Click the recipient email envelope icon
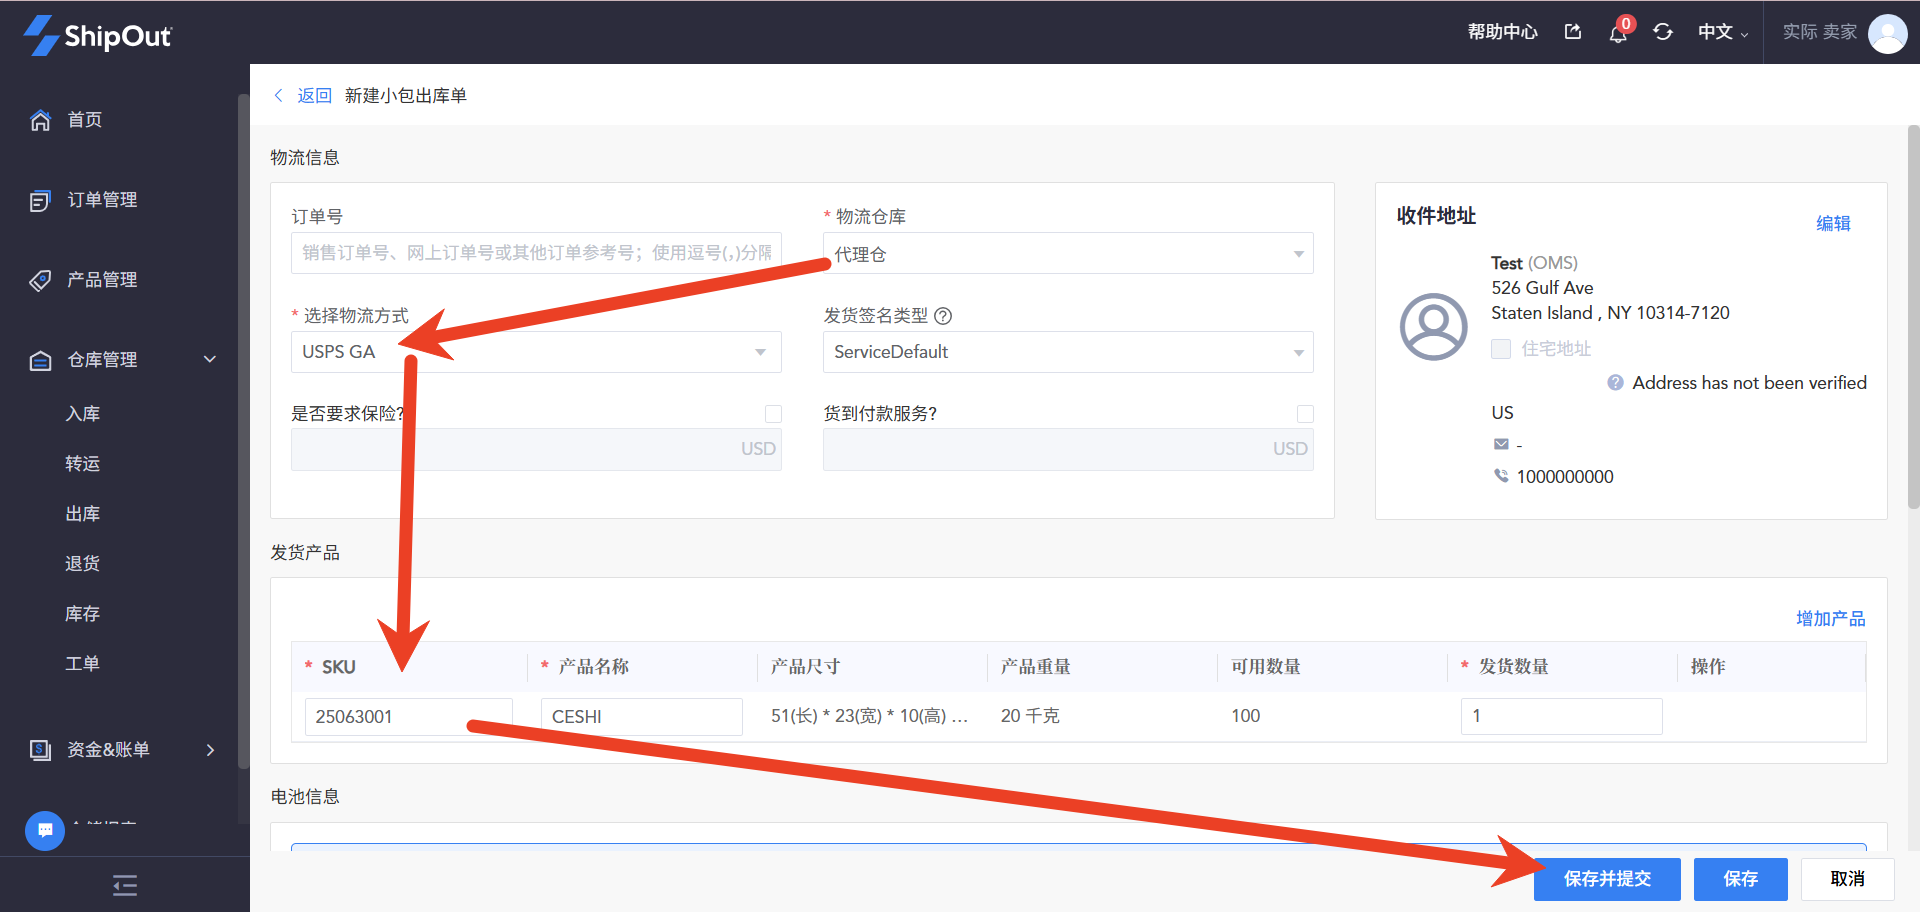 coord(1501,444)
